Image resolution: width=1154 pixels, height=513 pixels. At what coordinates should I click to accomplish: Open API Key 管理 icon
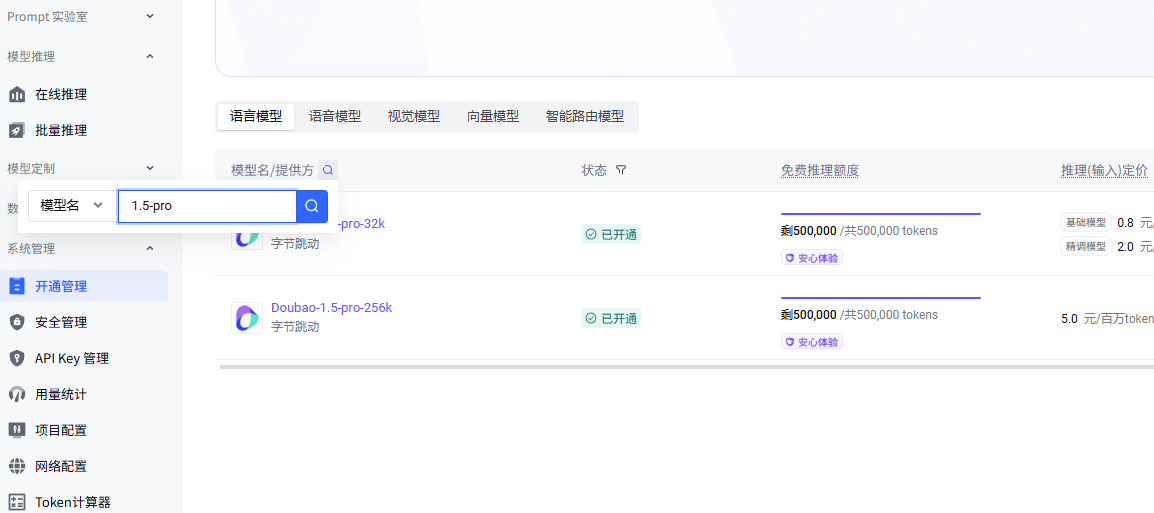click(x=16, y=358)
